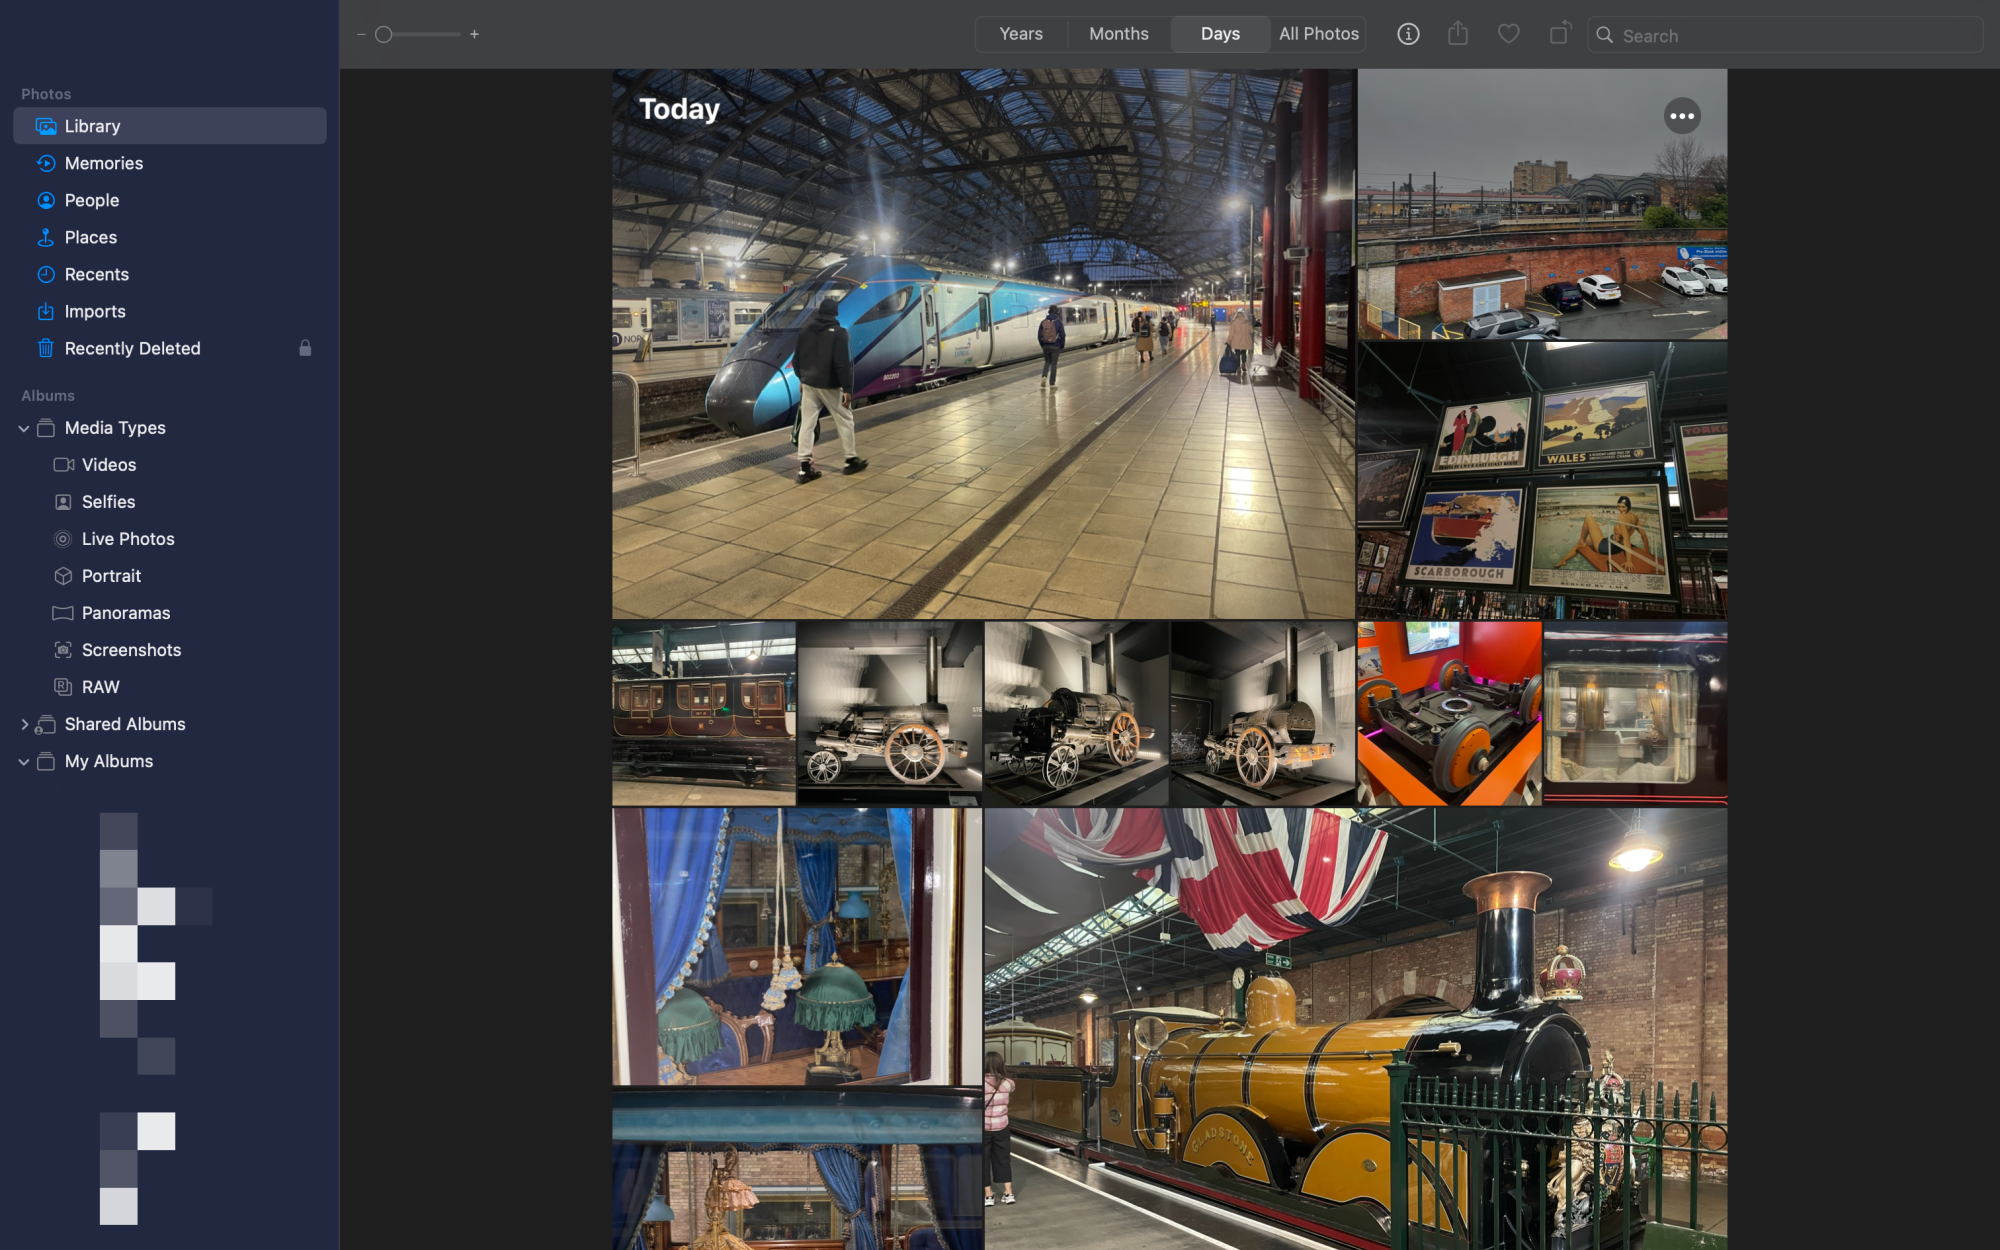Select the Shared Albums label
This screenshot has height=1250, width=2000.
click(125, 724)
